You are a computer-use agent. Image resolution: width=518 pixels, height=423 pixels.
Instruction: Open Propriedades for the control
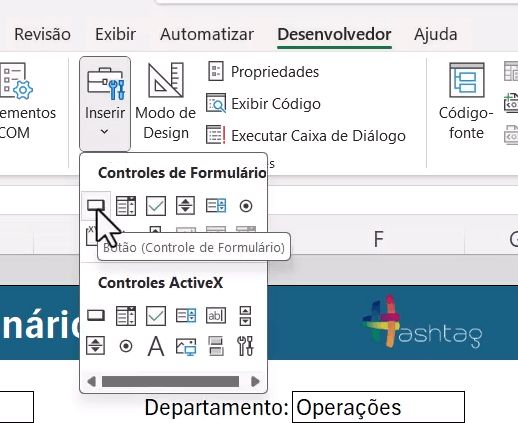tap(263, 72)
